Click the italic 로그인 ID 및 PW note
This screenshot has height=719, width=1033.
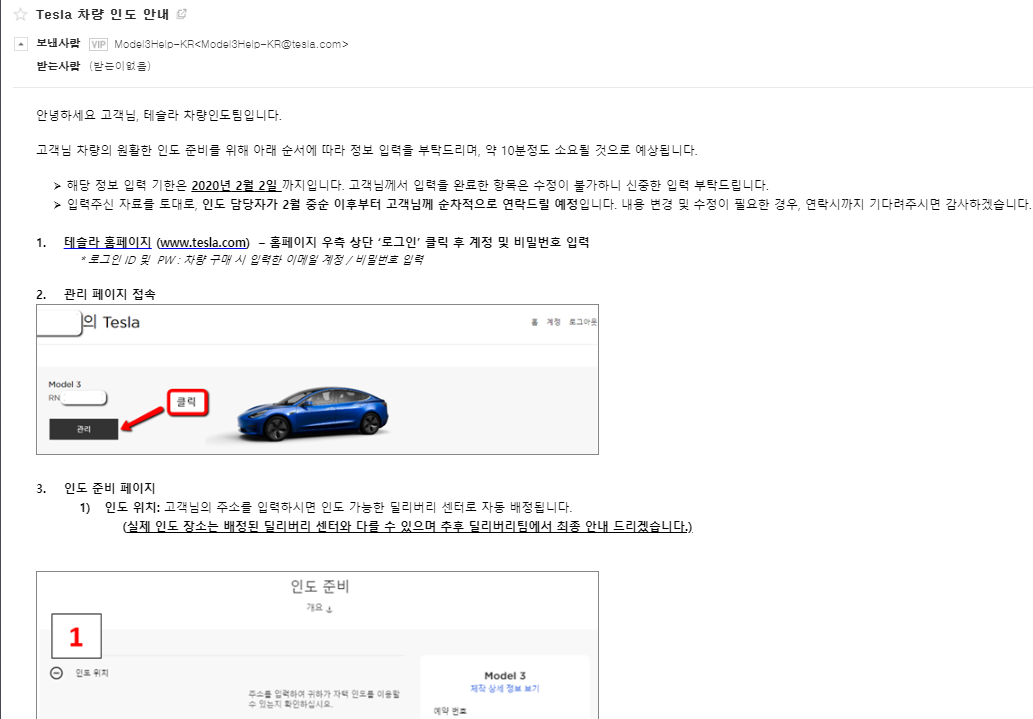pyautogui.click(x=252, y=260)
